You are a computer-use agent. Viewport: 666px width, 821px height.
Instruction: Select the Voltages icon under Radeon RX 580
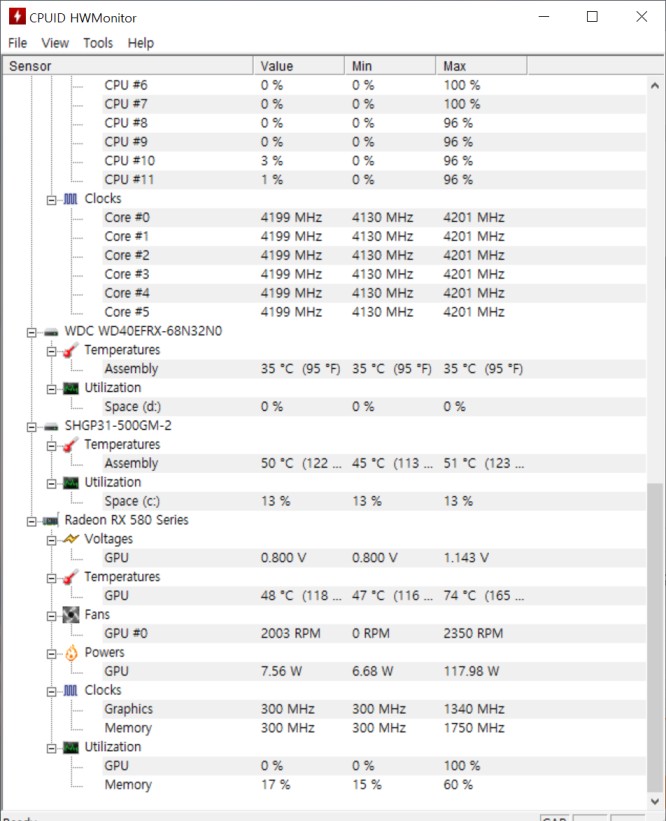pyautogui.click(x=70, y=539)
